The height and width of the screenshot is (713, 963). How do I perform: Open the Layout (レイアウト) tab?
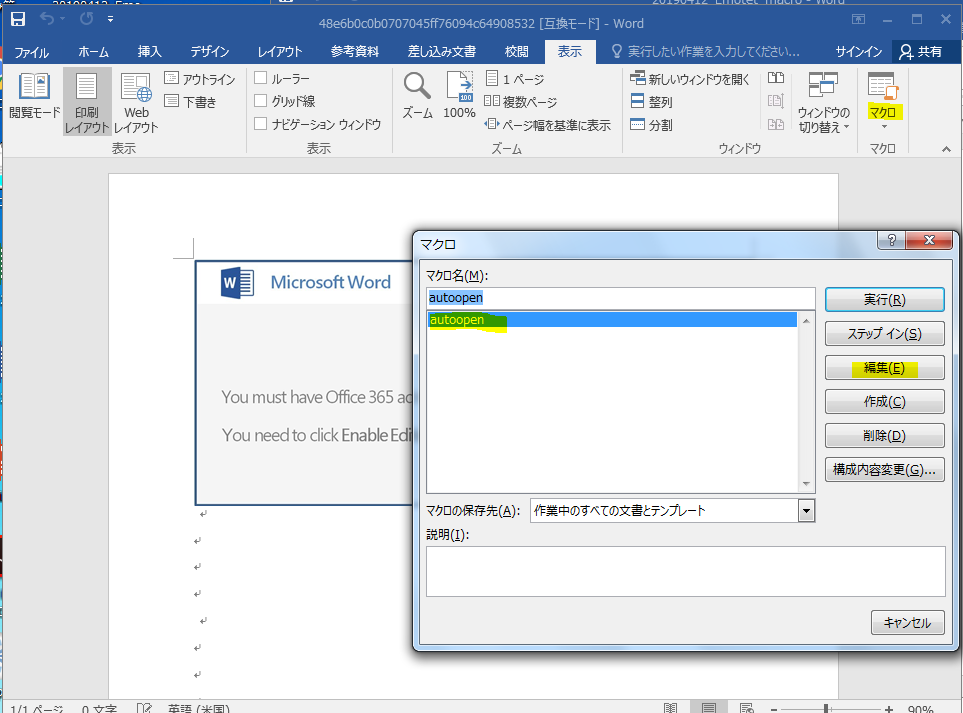point(279,52)
